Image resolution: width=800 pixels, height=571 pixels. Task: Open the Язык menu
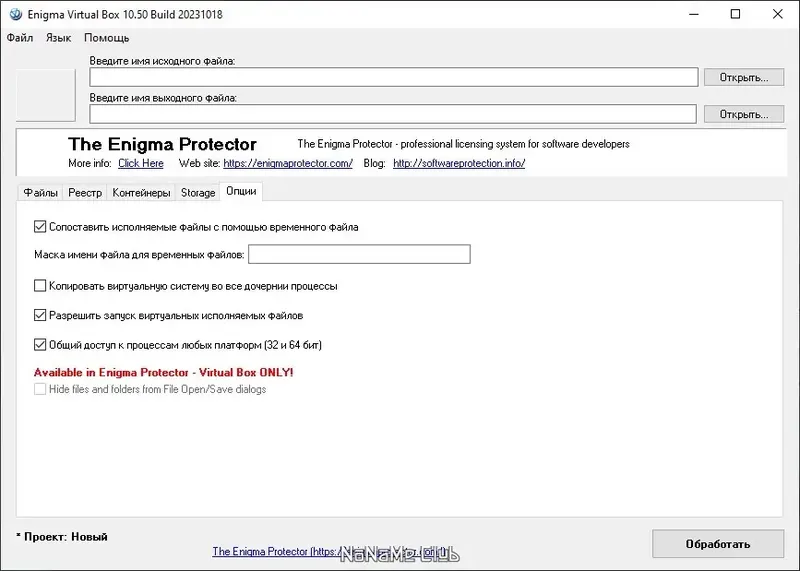click(x=58, y=38)
